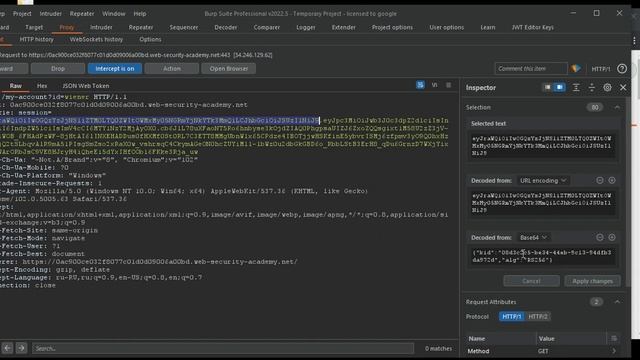Screen dimensions: 640x360
Task: Open the Intruder menu in the menu bar
Action: pyautogui.click(x=51, y=13)
